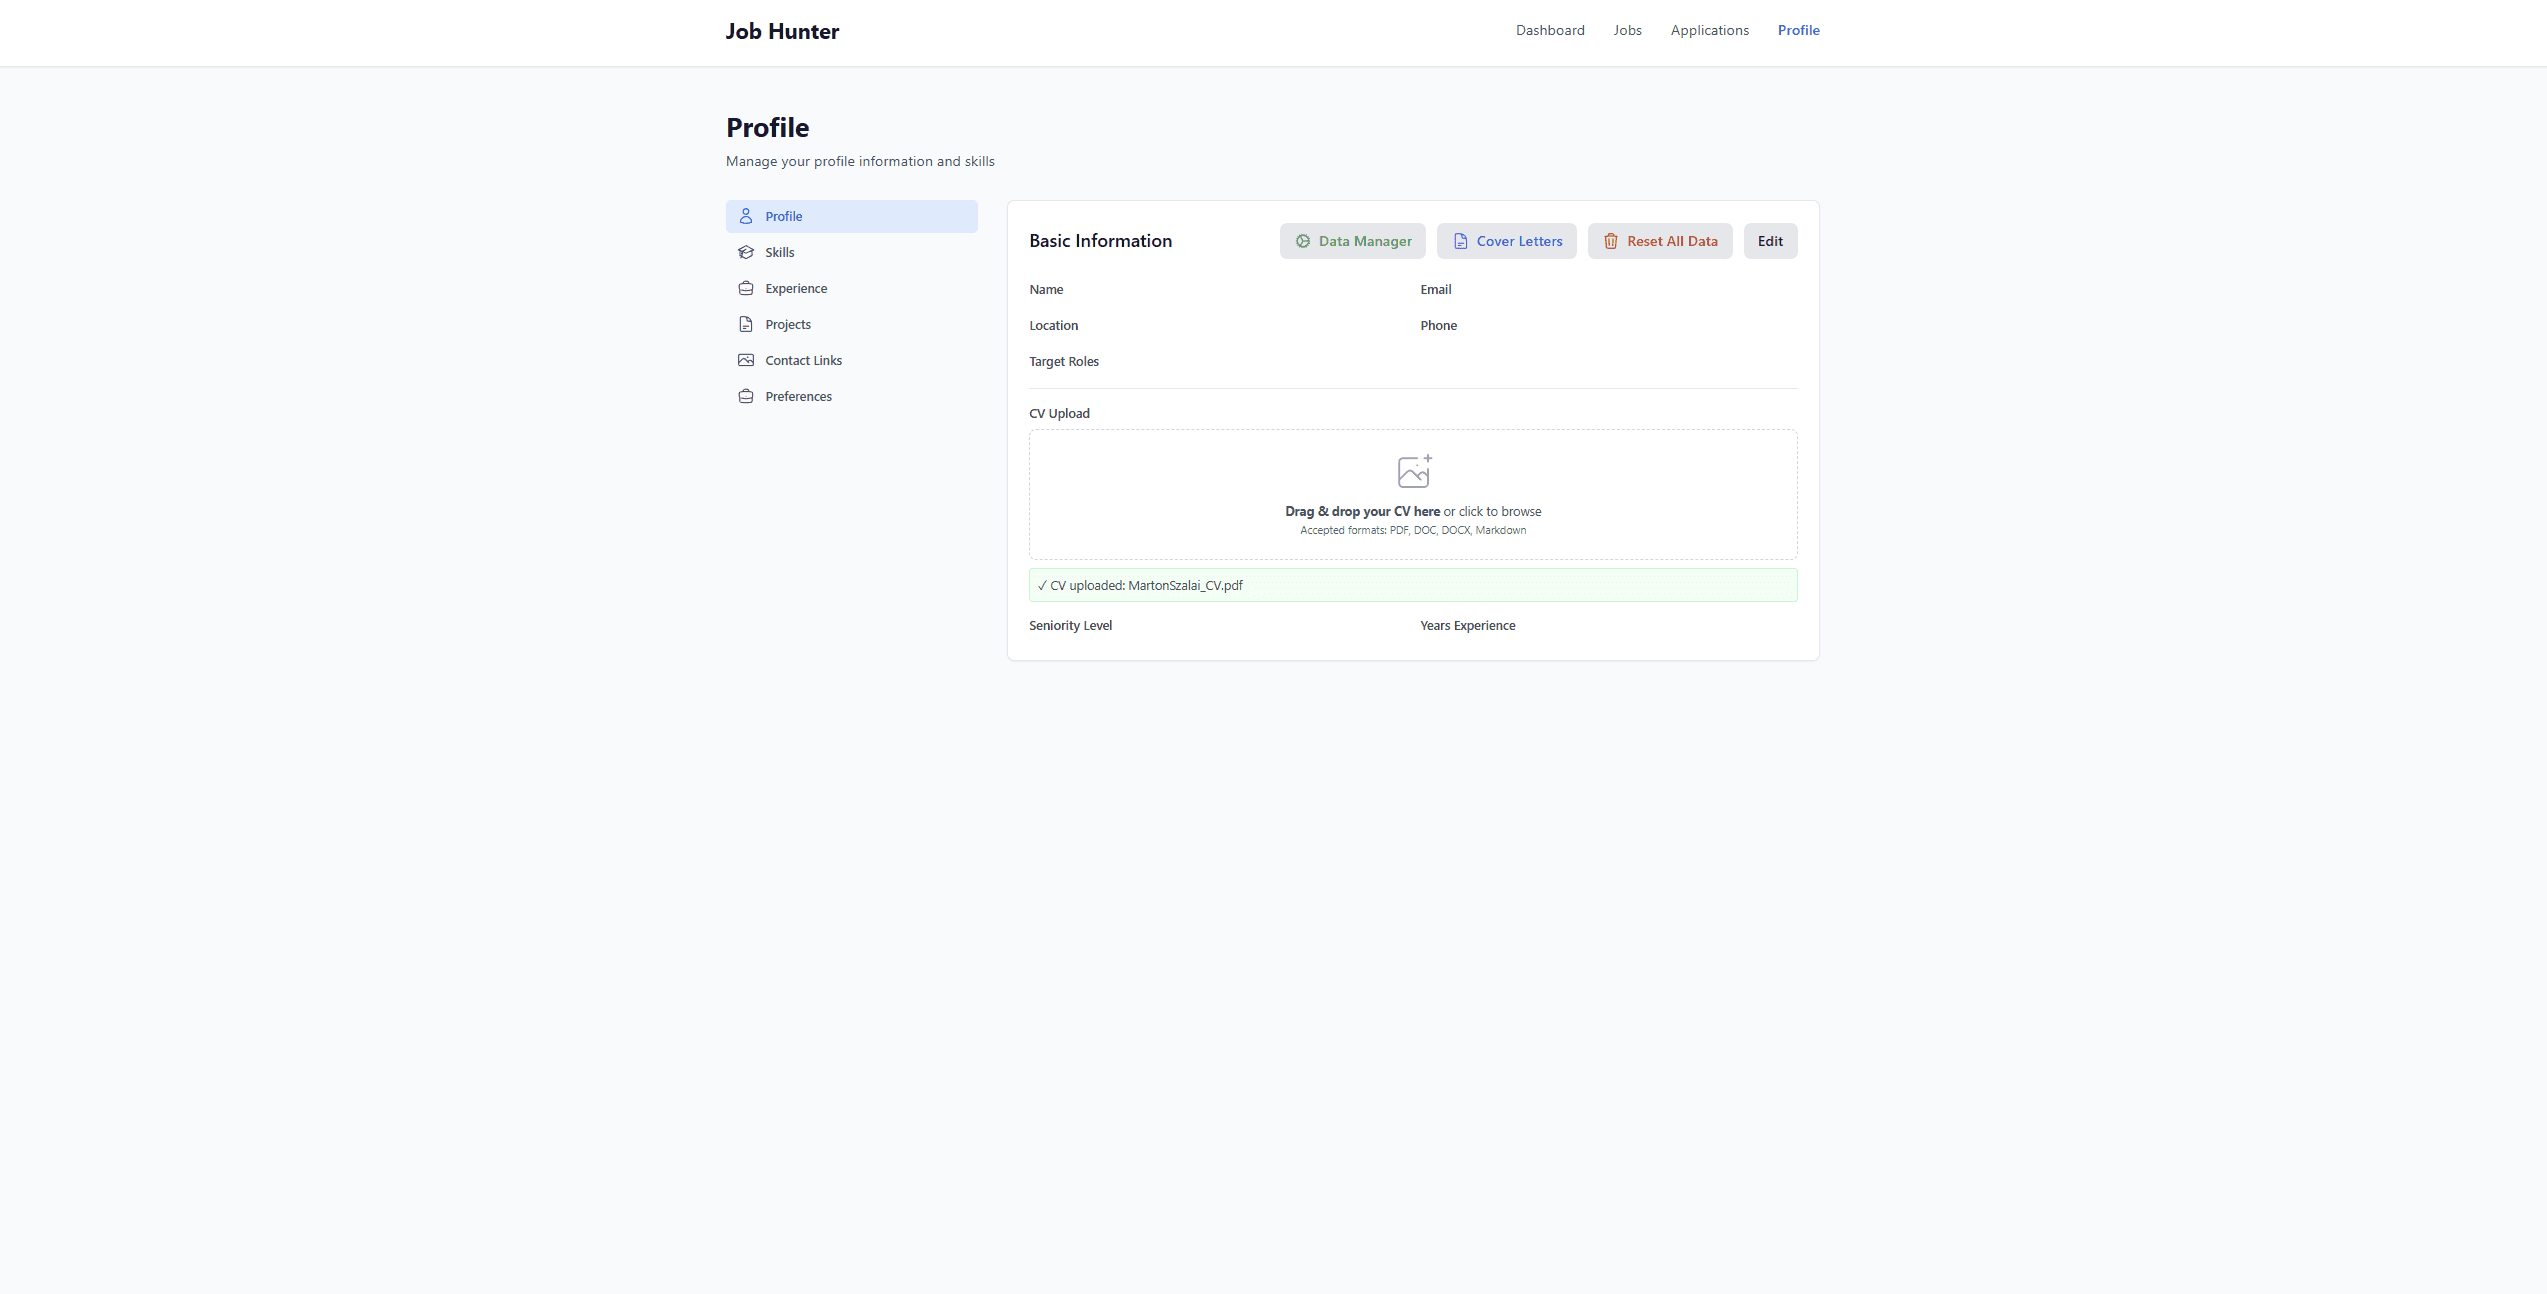
Task: Click the CV uploaded confirmation banner
Action: tap(1412, 585)
